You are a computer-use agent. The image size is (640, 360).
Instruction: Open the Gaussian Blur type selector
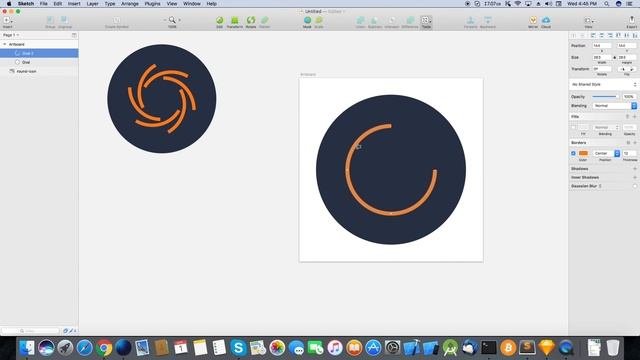point(600,186)
